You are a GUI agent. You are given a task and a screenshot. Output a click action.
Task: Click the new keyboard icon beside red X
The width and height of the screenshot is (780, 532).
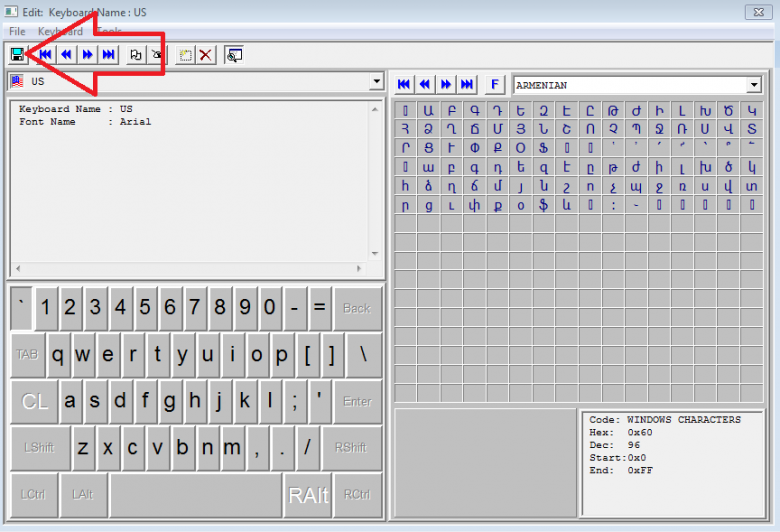pyautogui.click(x=185, y=54)
